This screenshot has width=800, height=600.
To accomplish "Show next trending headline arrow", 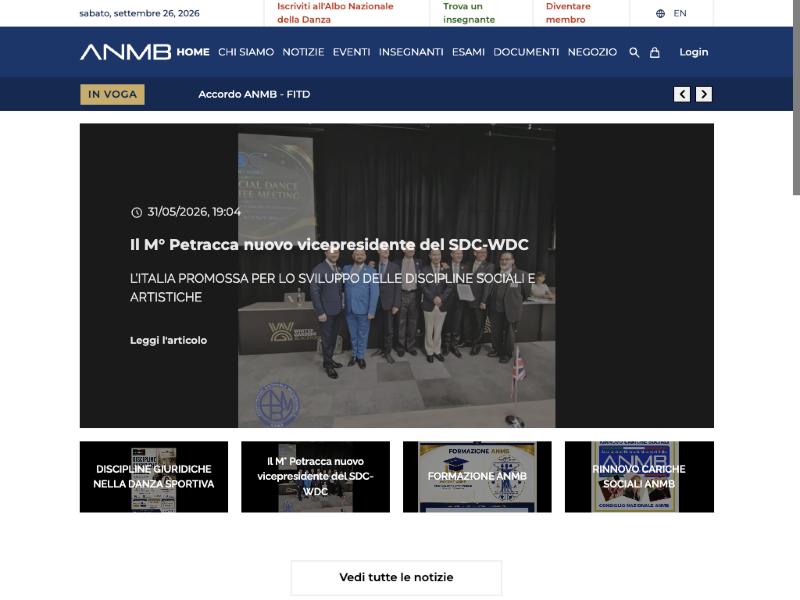I will pos(704,94).
